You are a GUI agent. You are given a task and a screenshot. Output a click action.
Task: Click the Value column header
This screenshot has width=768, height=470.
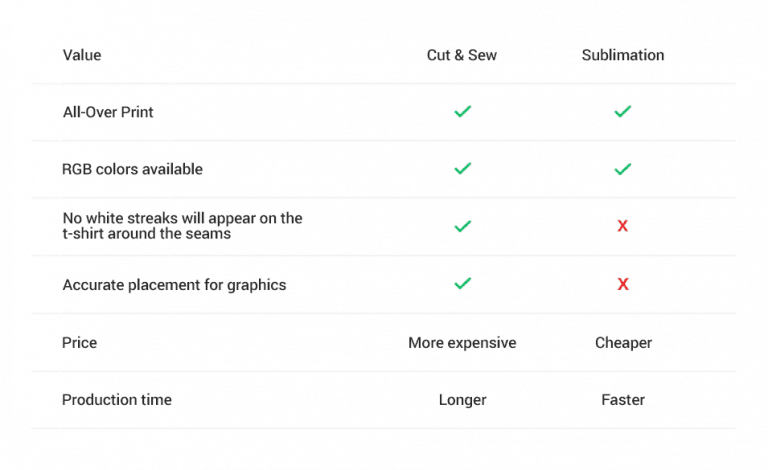coord(82,55)
